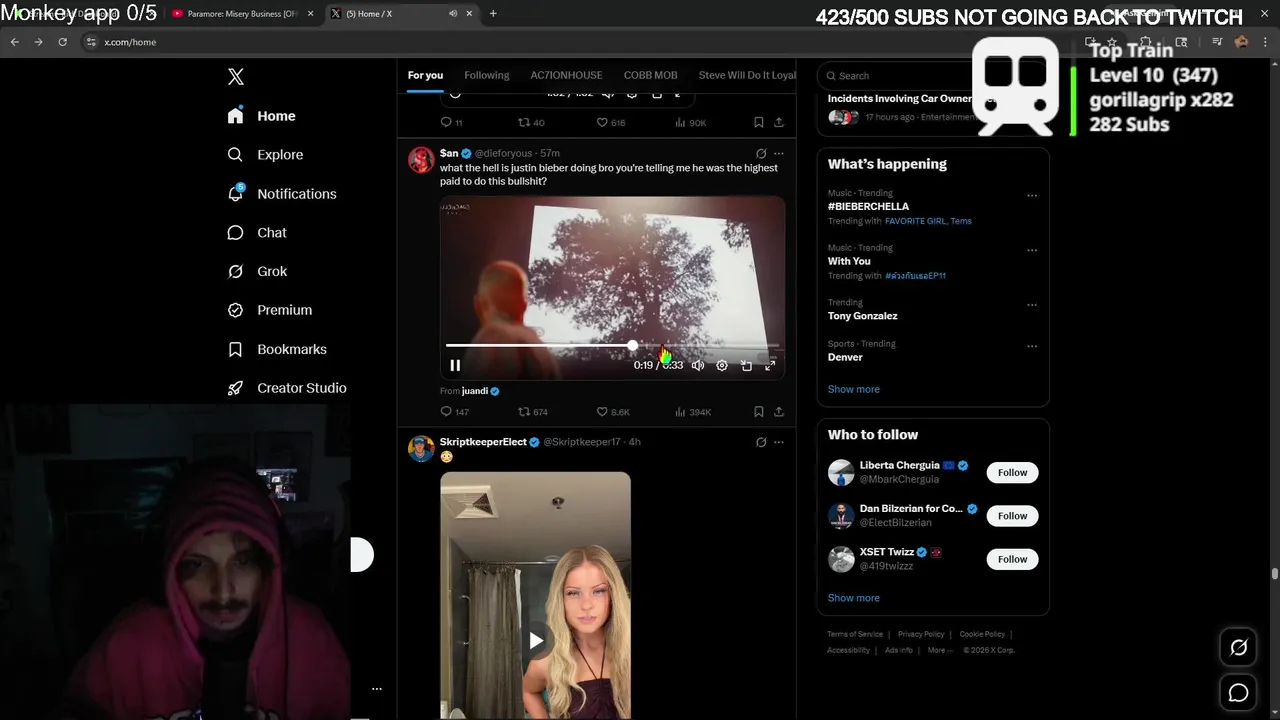Switch to Steve Will Do It tab
This screenshot has height=720, width=1280.
(747, 75)
